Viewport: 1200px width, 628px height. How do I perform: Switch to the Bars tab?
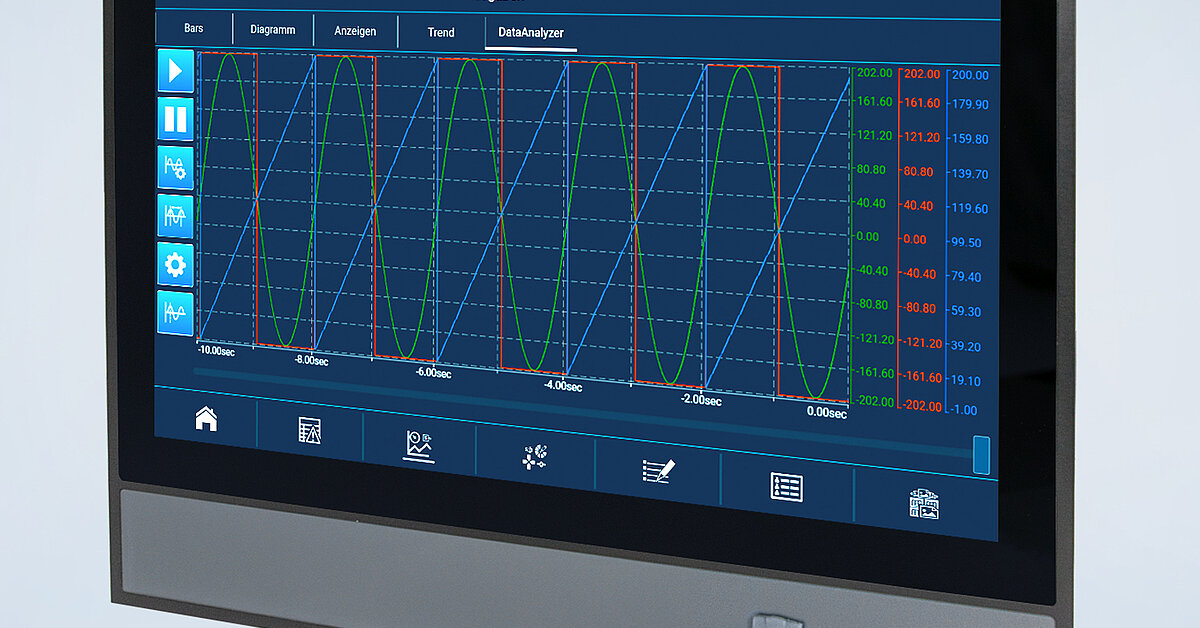[196, 28]
